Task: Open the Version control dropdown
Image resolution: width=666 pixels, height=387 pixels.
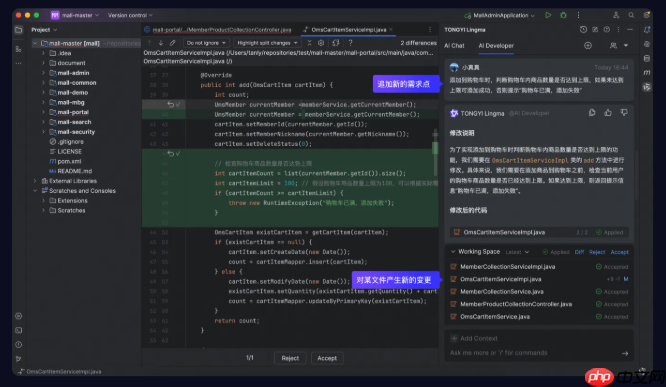Action: (130, 15)
